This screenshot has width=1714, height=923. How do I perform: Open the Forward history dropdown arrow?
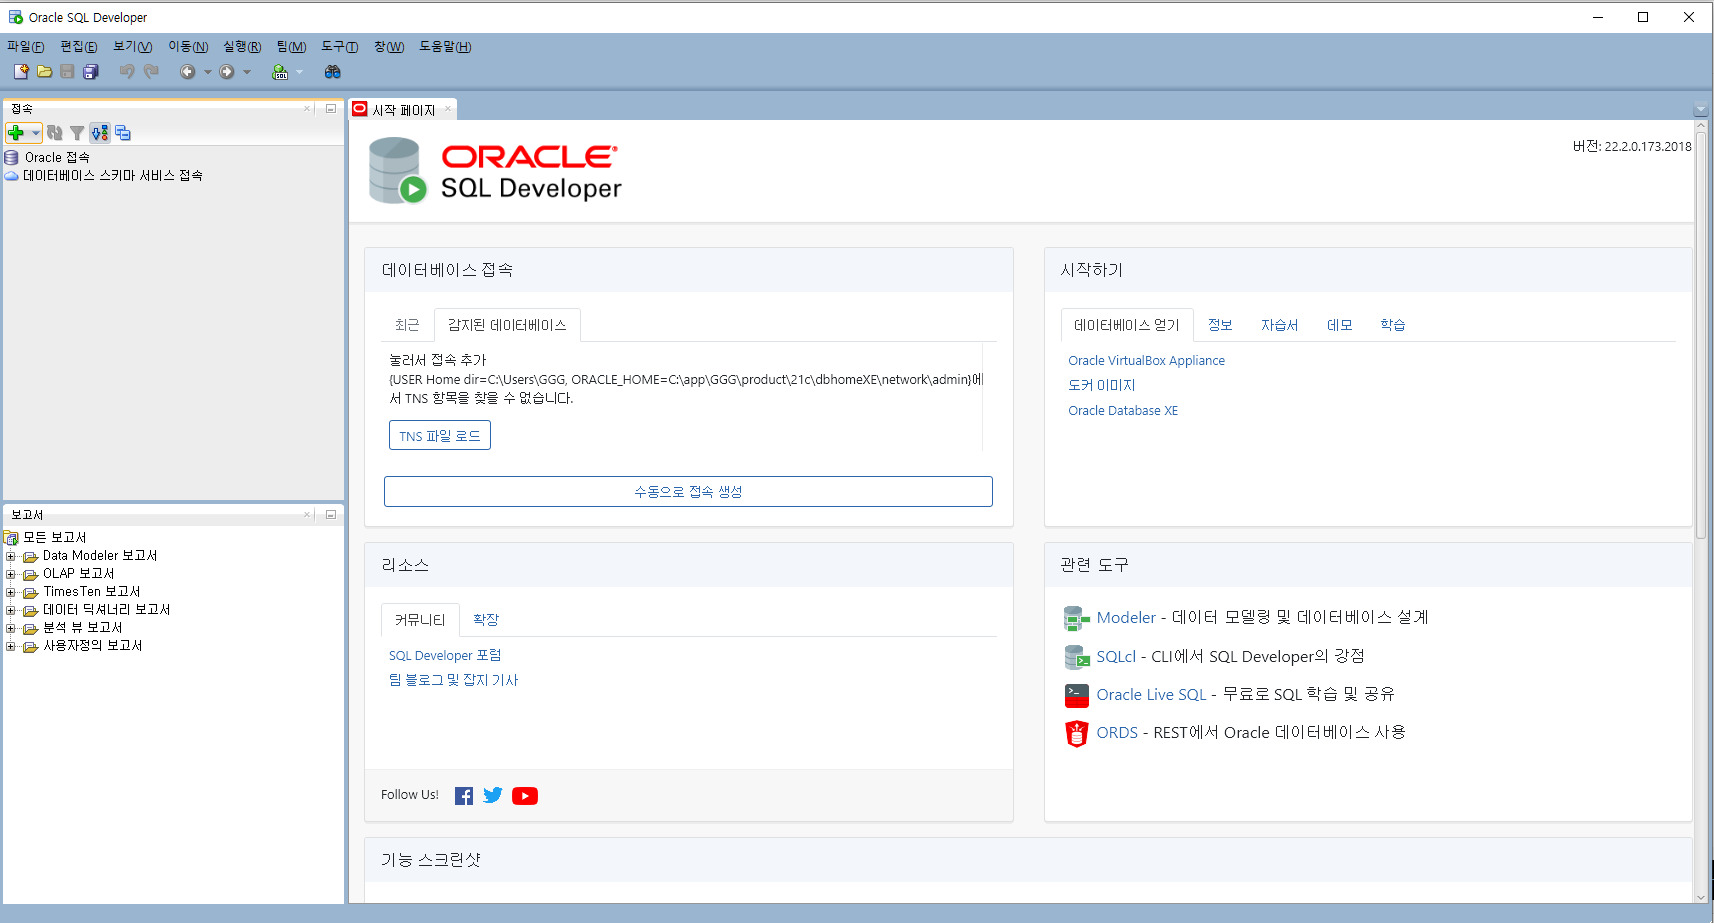point(247,72)
